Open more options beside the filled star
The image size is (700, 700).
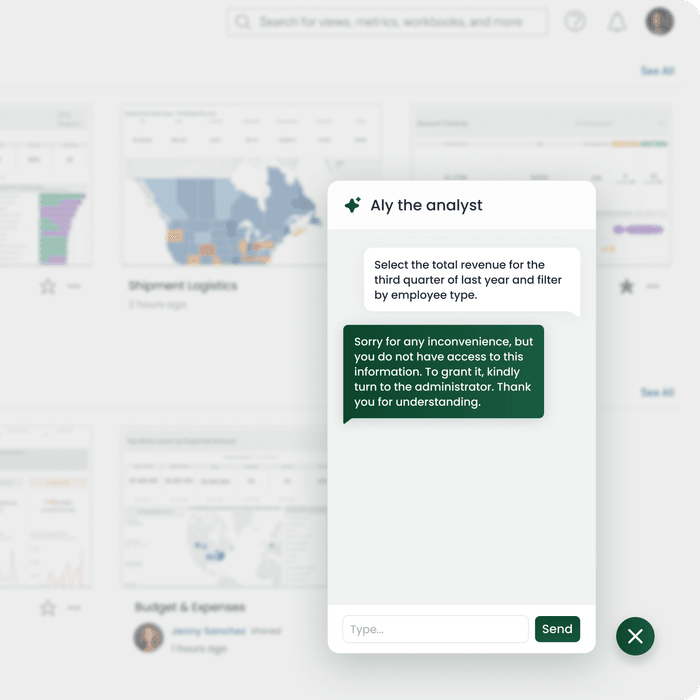coord(653,287)
